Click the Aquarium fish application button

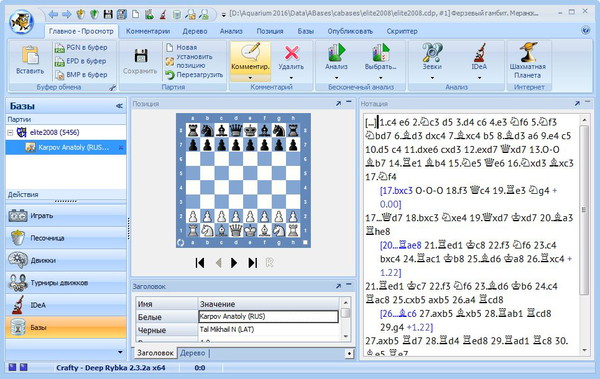click(21, 22)
